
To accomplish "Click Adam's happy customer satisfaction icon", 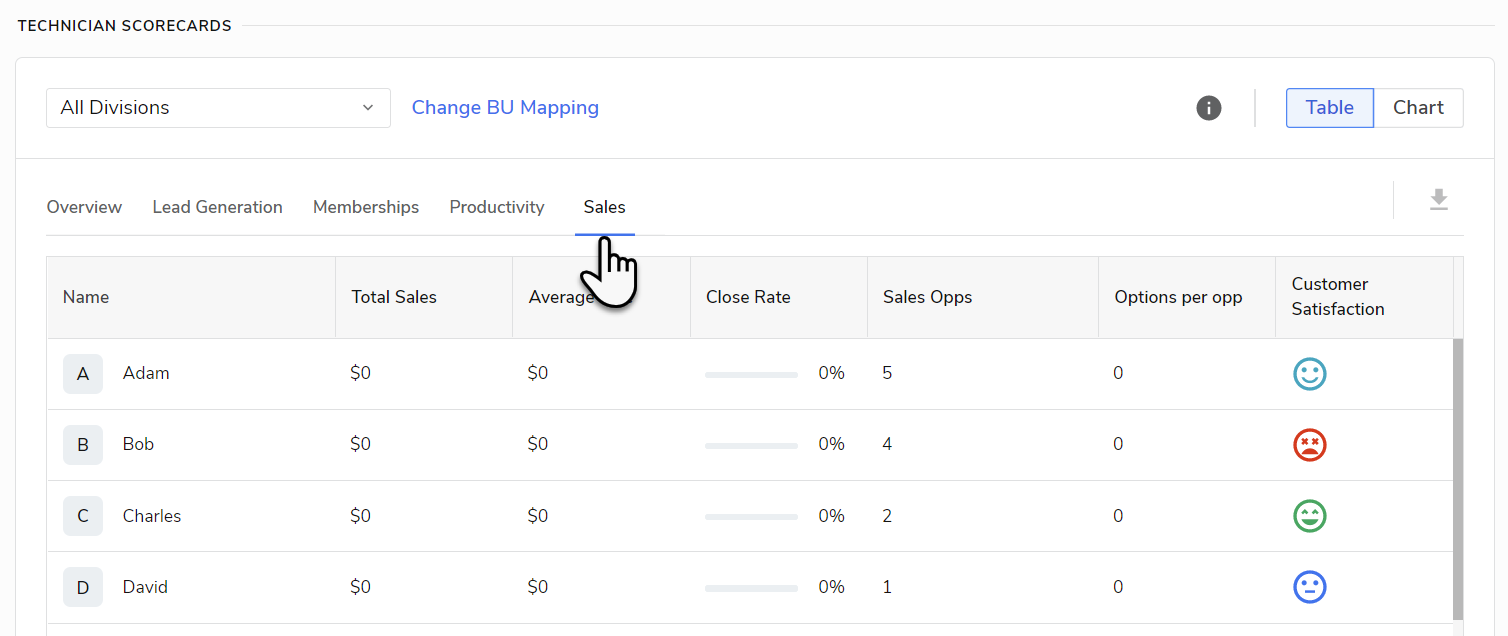I will click(1309, 373).
